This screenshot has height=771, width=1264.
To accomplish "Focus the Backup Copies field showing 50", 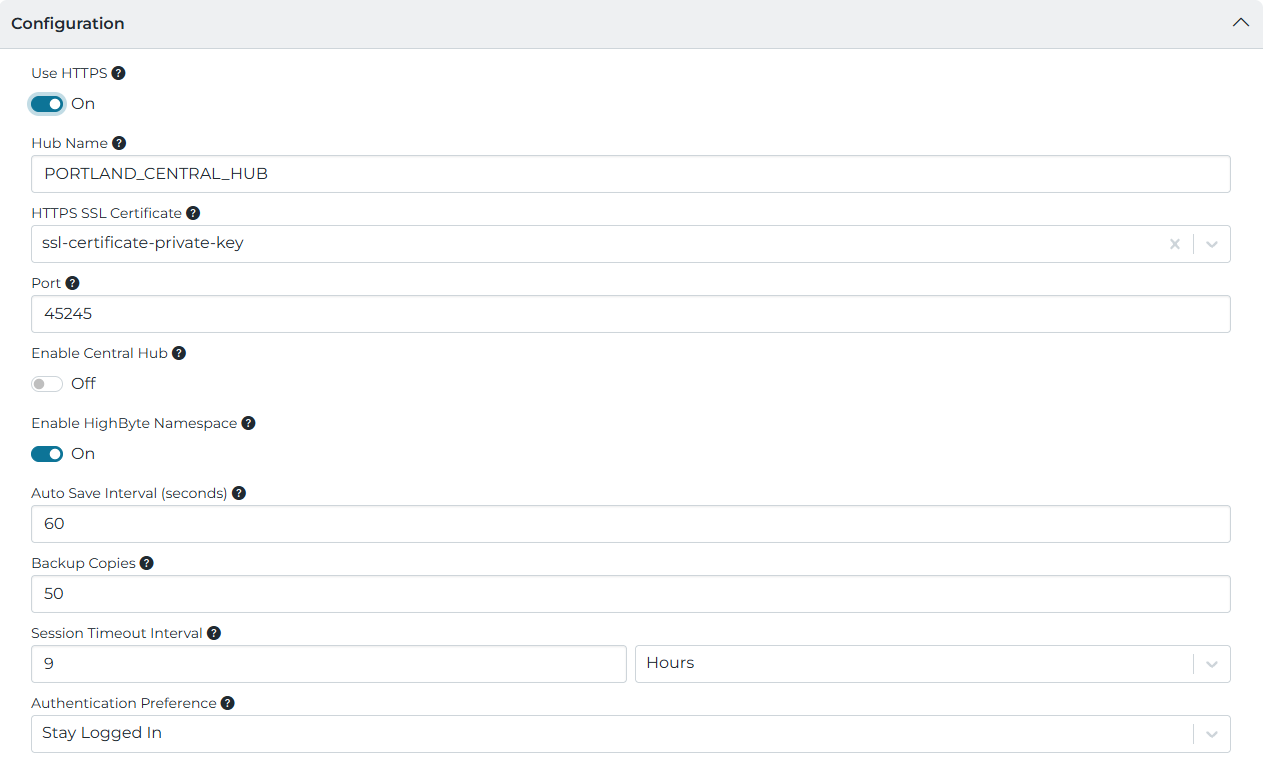I will [x=631, y=594].
